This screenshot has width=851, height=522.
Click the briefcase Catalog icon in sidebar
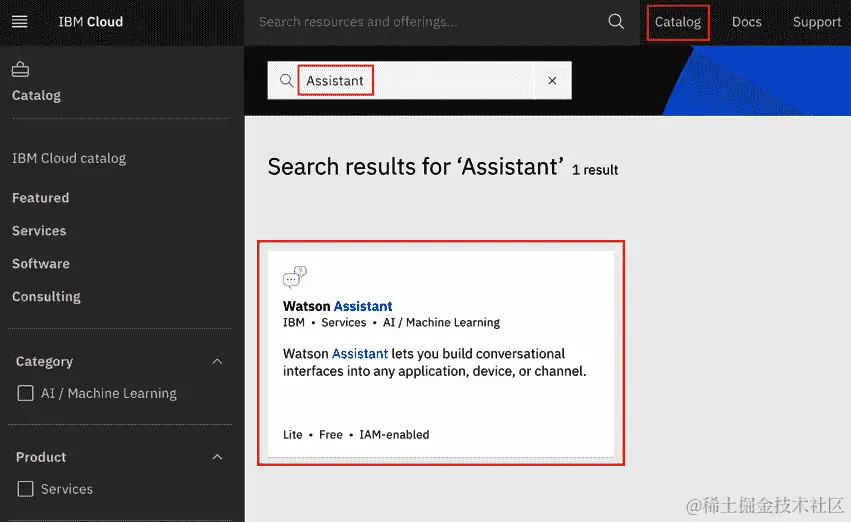point(21,69)
